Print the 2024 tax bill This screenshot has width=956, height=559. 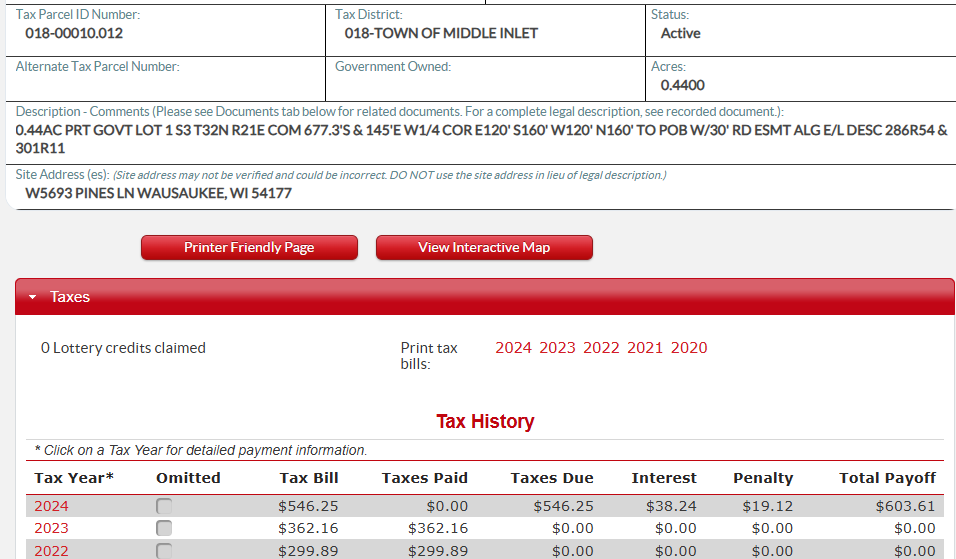(x=513, y=348)
